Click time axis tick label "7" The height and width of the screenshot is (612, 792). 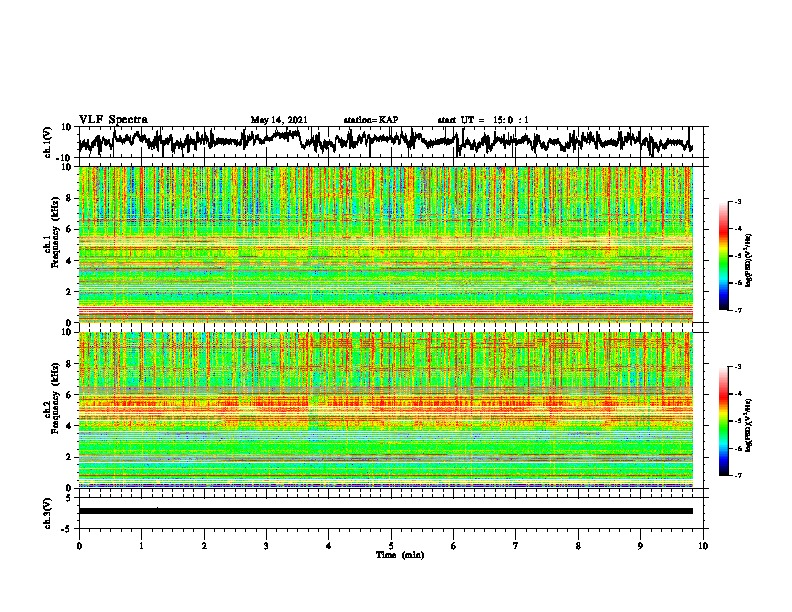coord(516,546)
